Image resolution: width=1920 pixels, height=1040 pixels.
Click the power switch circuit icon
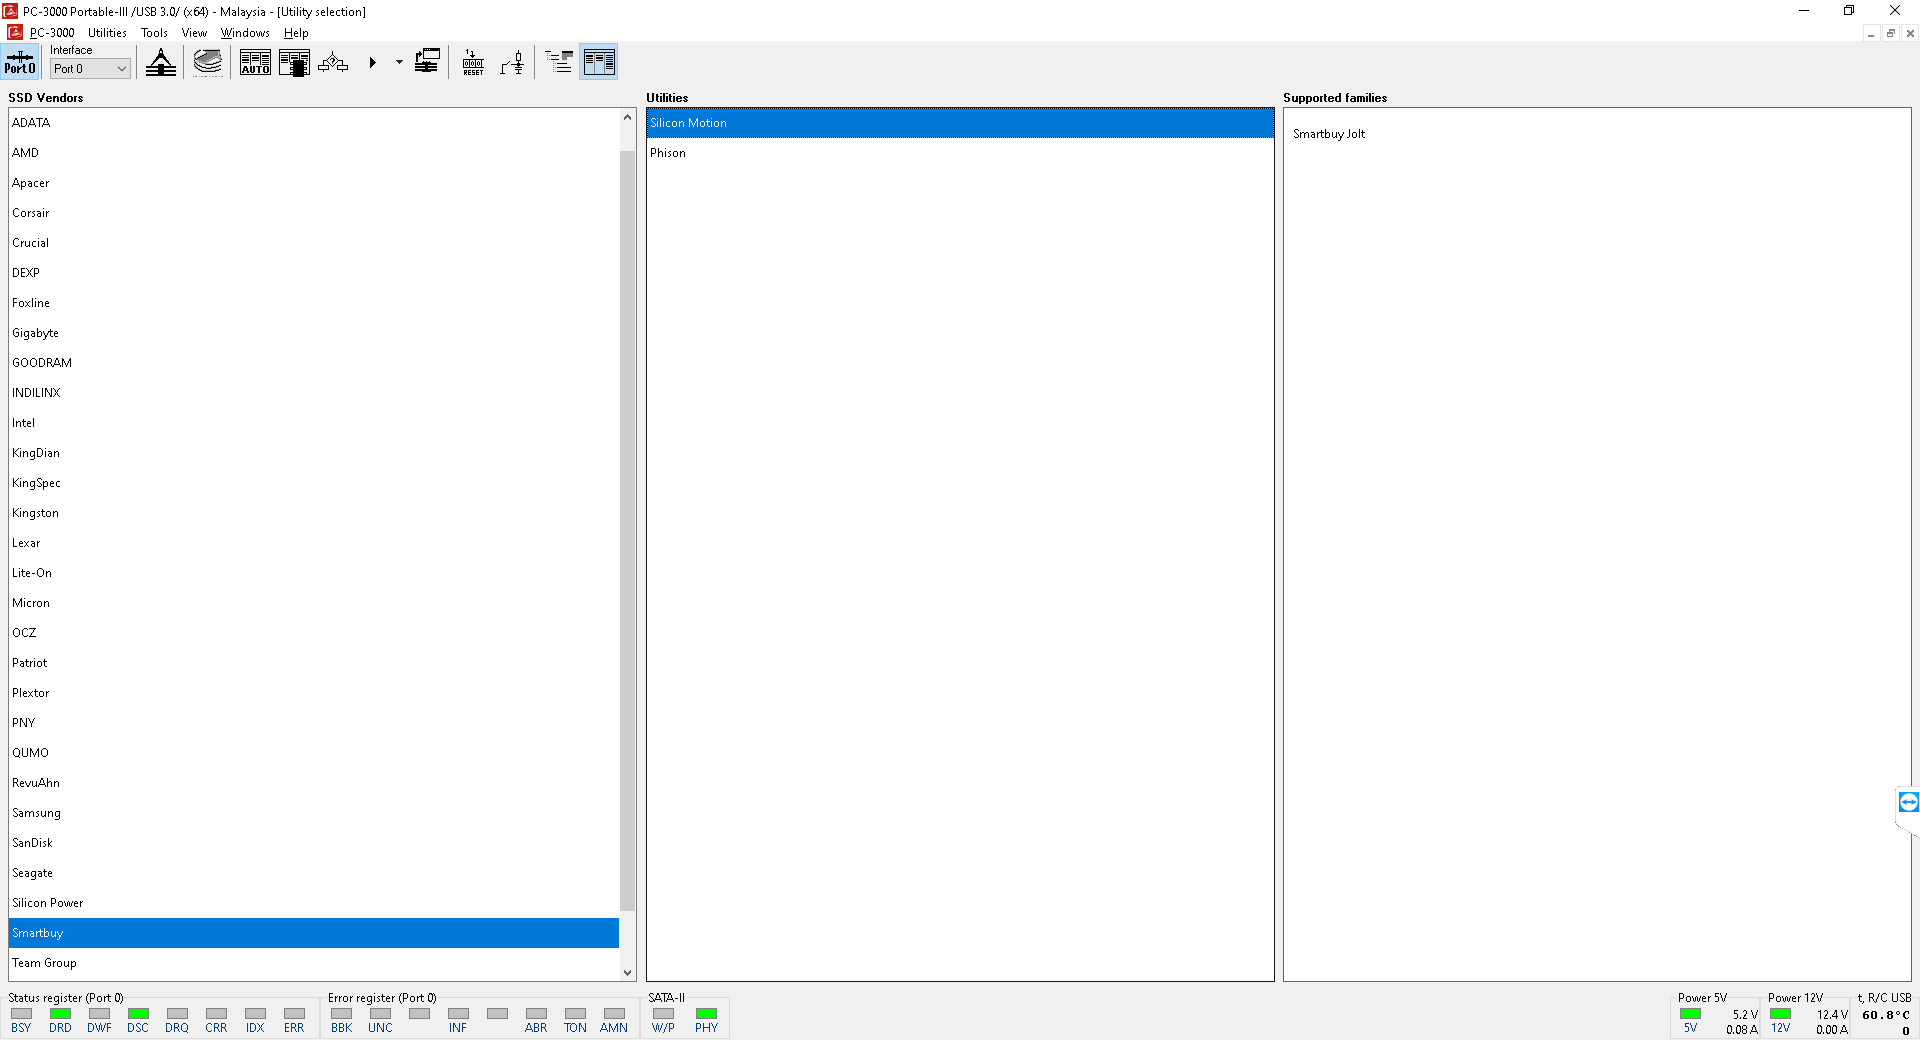coord(512,63)
